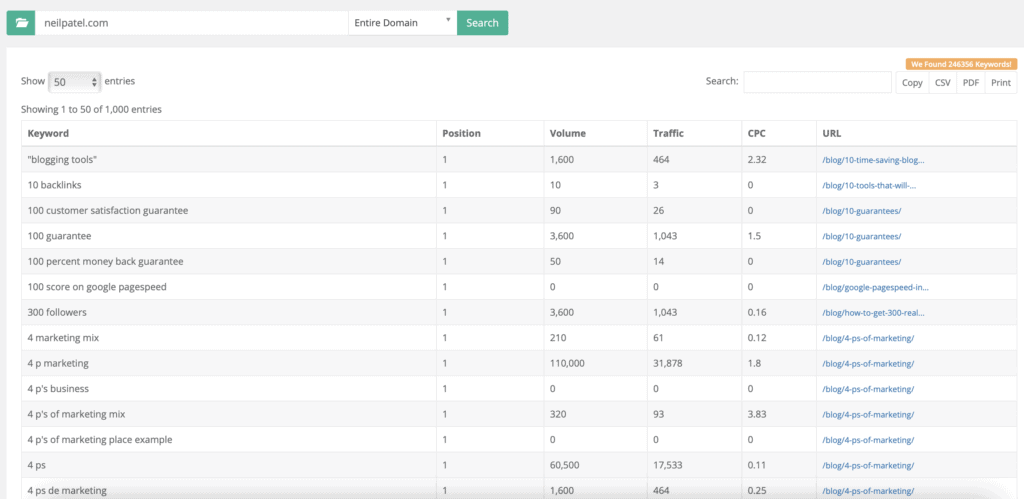This screenshot has height=499, width=1024.
Task: Click the Showing 1 to 50 of 1,000 entries text
Action: tap(91, 110)
